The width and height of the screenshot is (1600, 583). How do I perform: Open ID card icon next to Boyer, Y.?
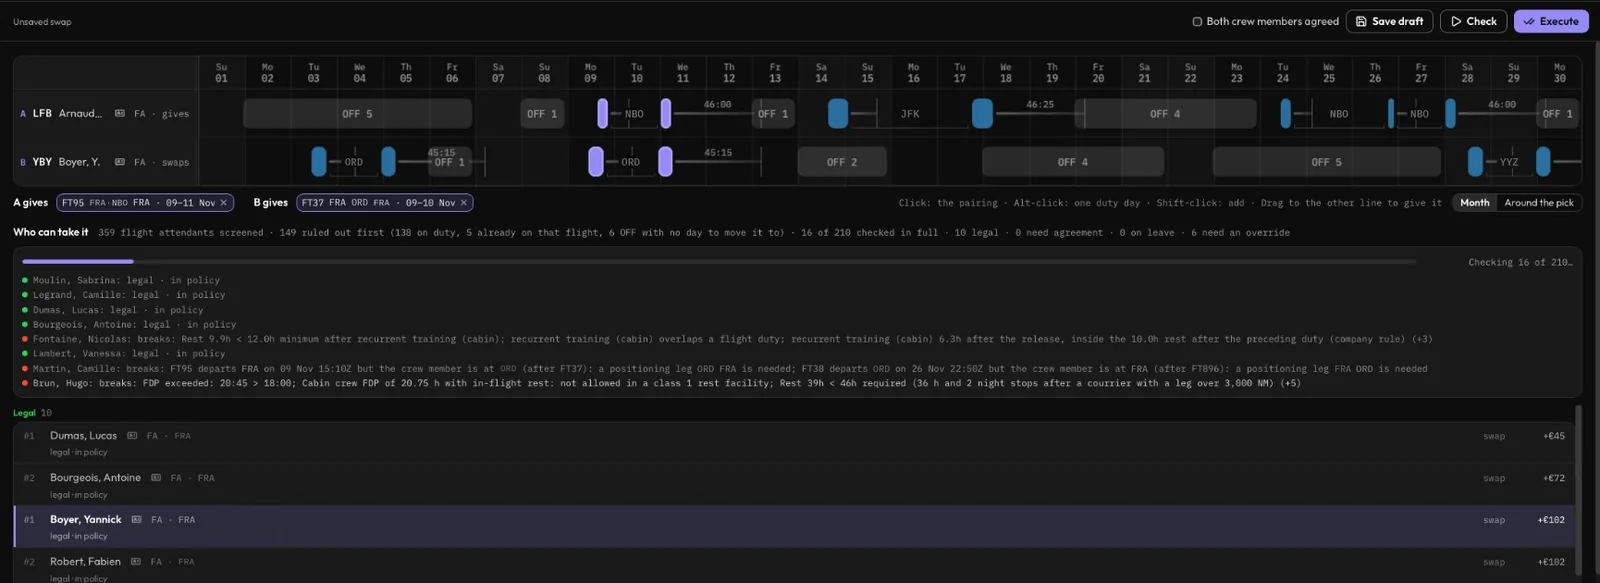pos(120,162)
